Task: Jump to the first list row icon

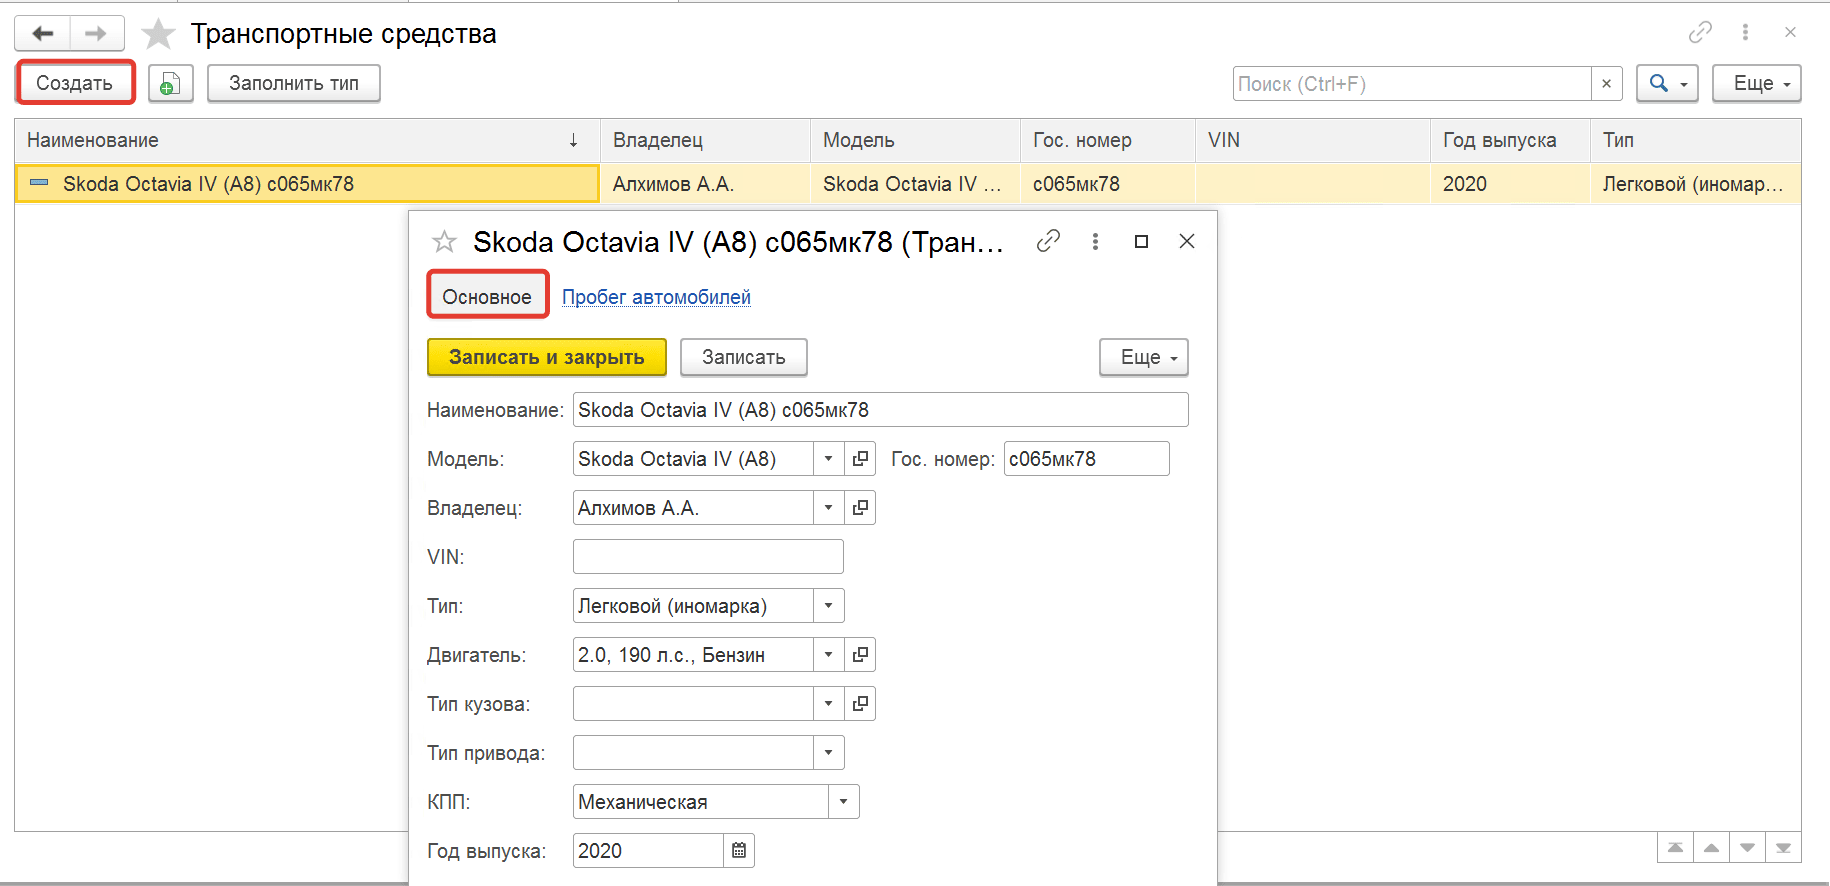Action: click(x=1675, y=848)
